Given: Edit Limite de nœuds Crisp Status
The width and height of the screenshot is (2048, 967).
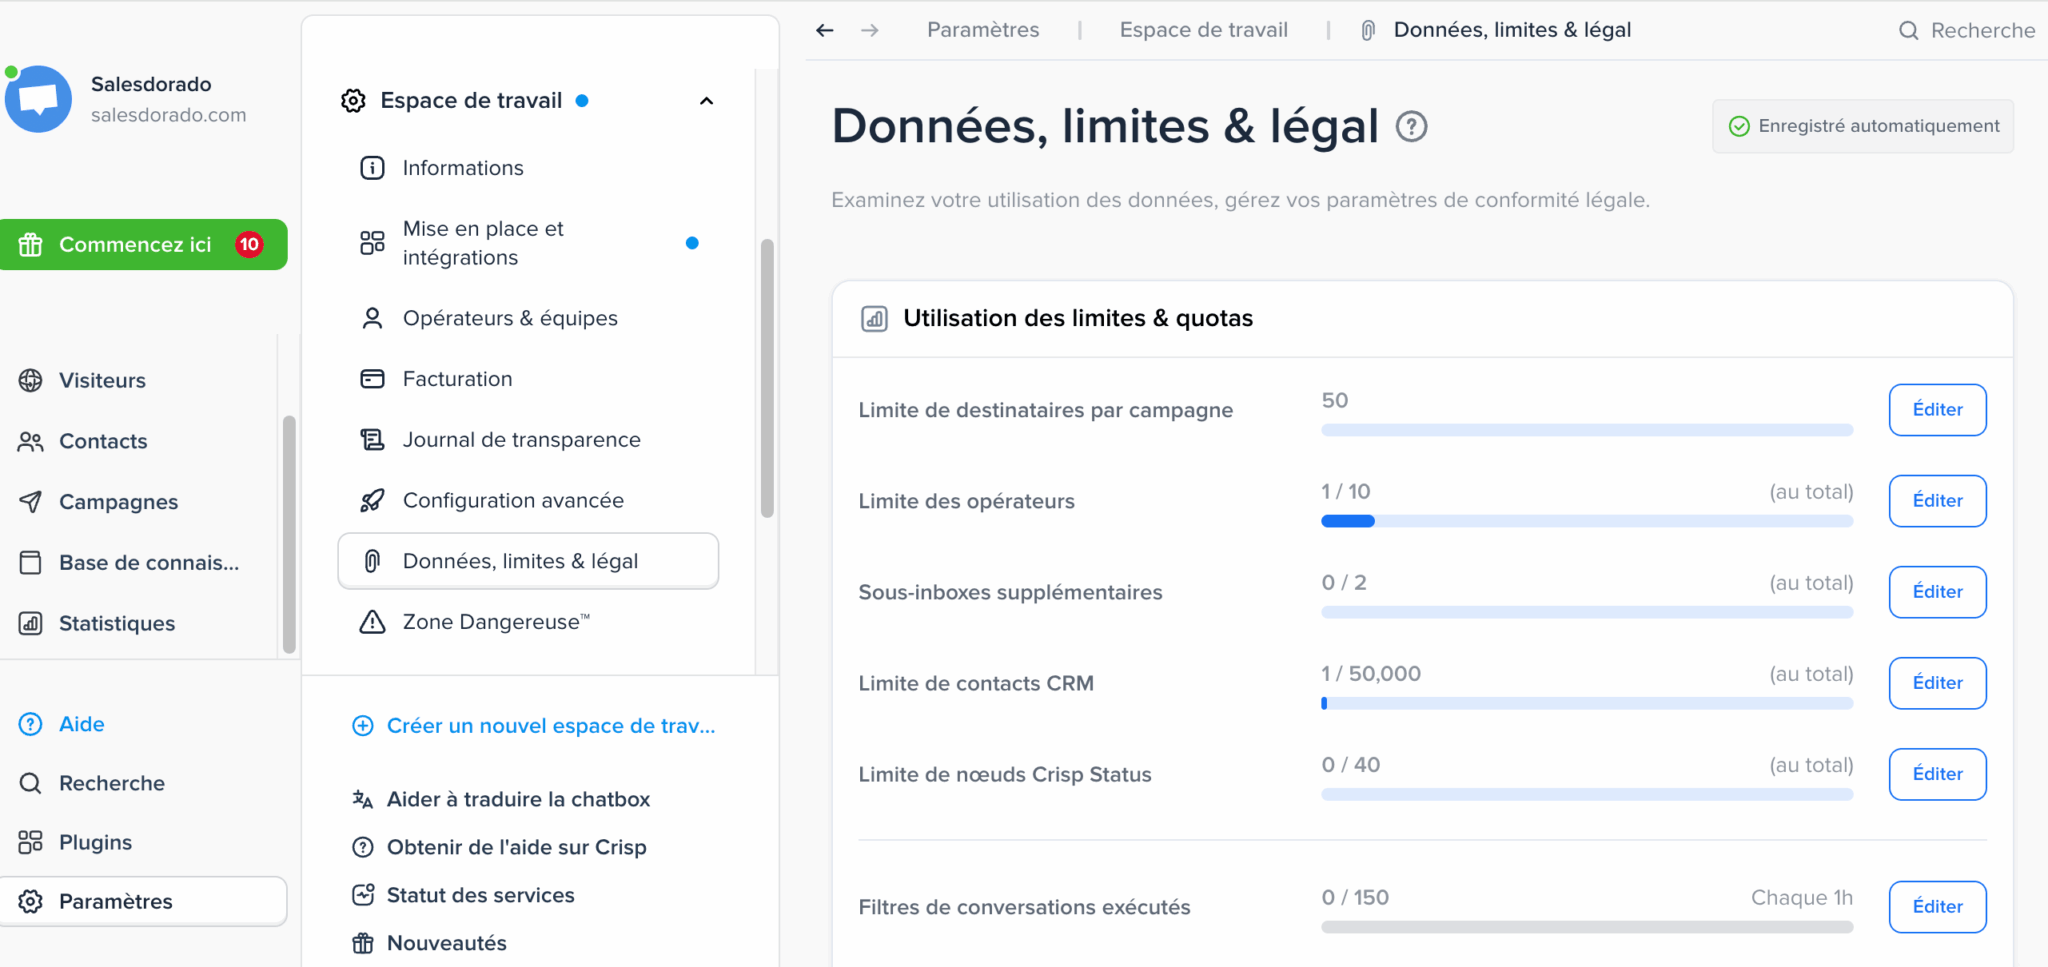Looking at the screenshot, I should pyautogui.click(x=1937, y=774).
